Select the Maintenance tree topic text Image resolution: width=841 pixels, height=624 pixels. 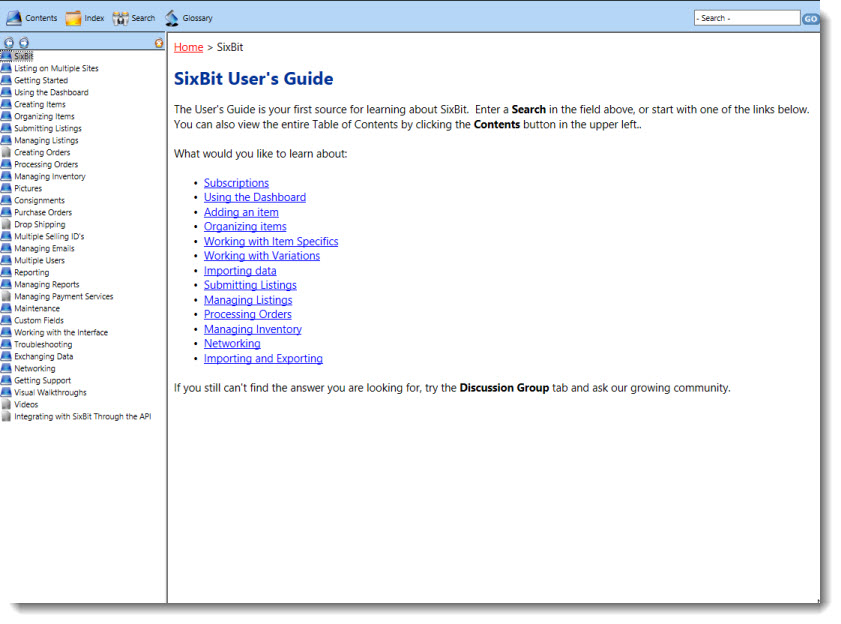pos(36,309)
